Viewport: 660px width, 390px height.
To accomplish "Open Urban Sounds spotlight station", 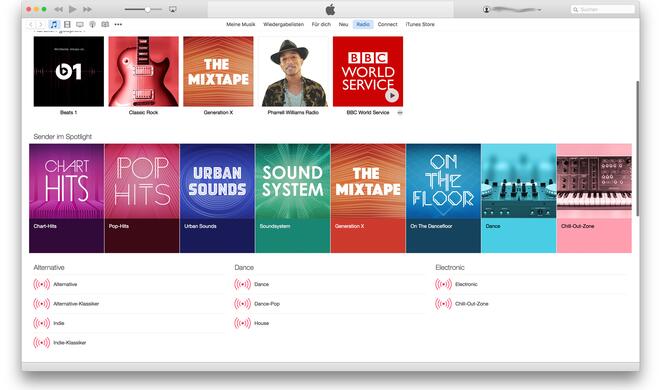I will click(x=217, y=198).
